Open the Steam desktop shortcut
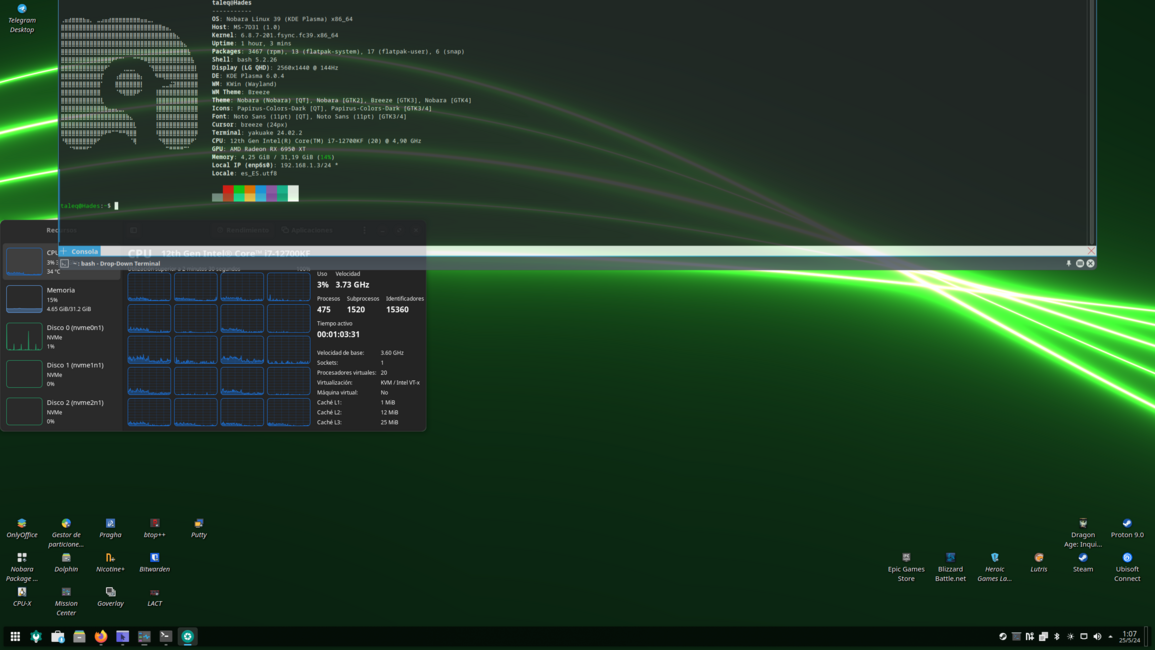Screen dimensions: 1155x650 coord(1082,562)
